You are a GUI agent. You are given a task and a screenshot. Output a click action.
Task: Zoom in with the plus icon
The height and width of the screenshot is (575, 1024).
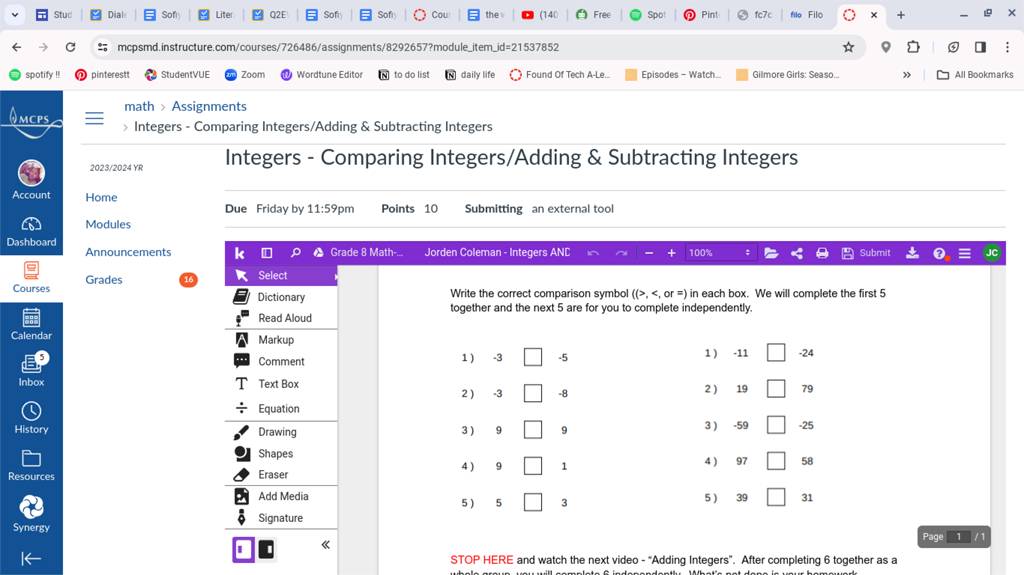[x=671, y=253]
